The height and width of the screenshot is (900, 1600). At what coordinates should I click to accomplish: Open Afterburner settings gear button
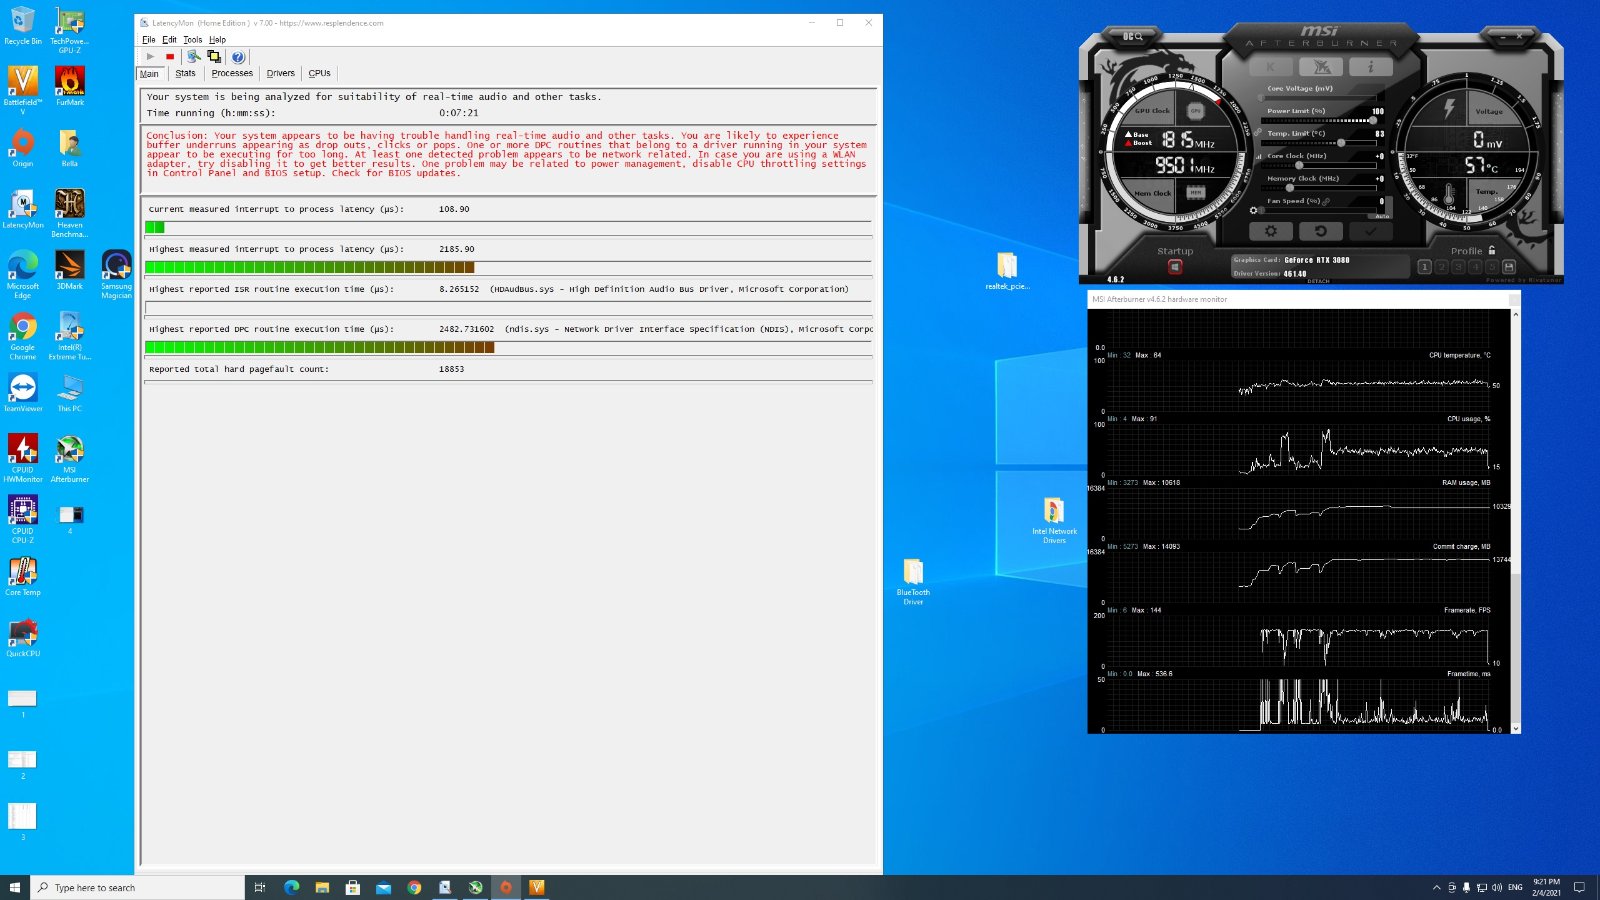pos(1271,231)
